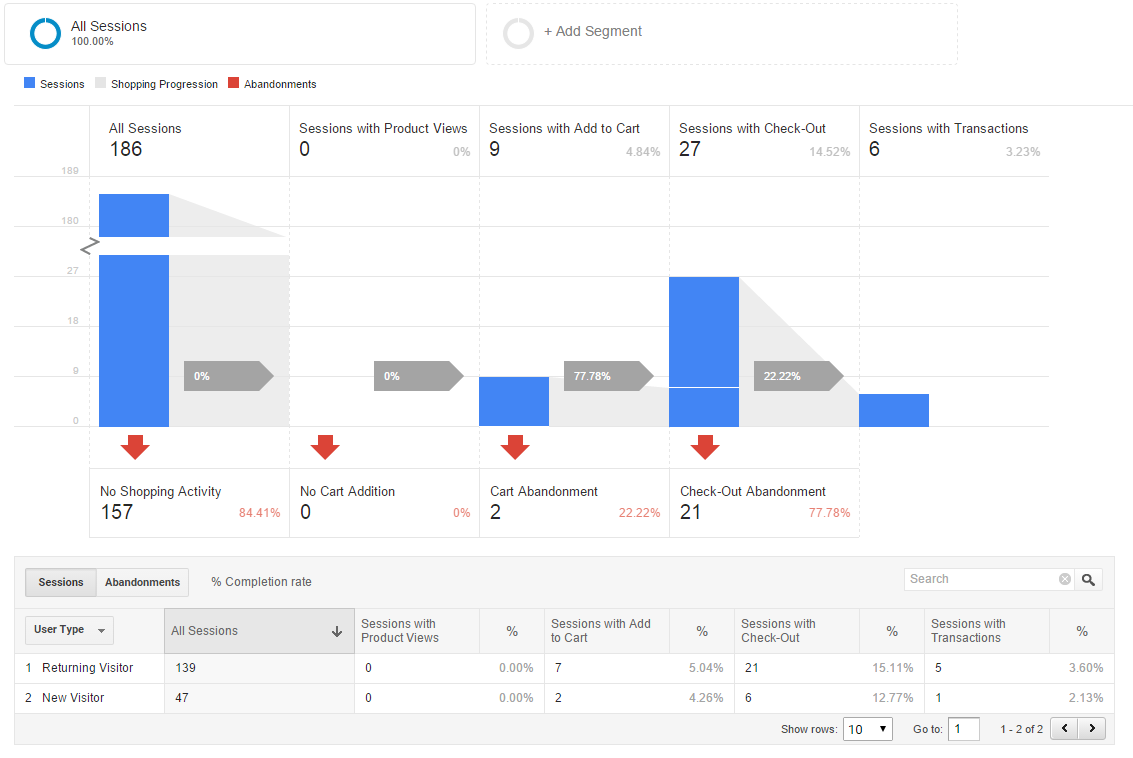Click the blue Sessions legend swatch
Viewport: 1133px width, 758px height.
click(29, 84)
